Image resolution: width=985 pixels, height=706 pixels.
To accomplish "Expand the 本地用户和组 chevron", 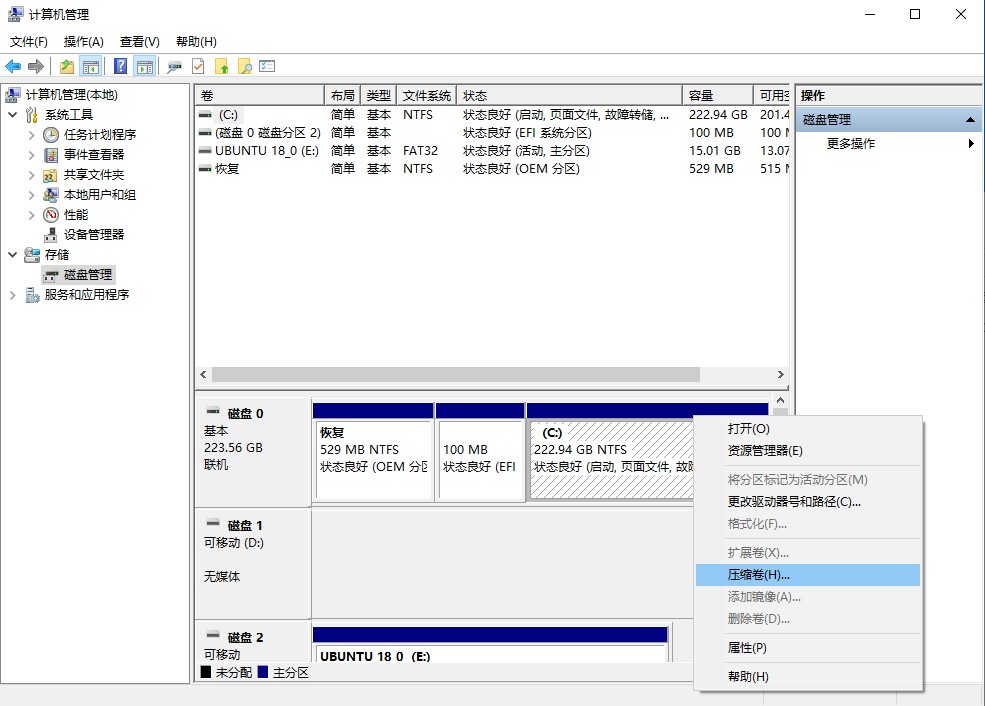I will click(31, 195).
